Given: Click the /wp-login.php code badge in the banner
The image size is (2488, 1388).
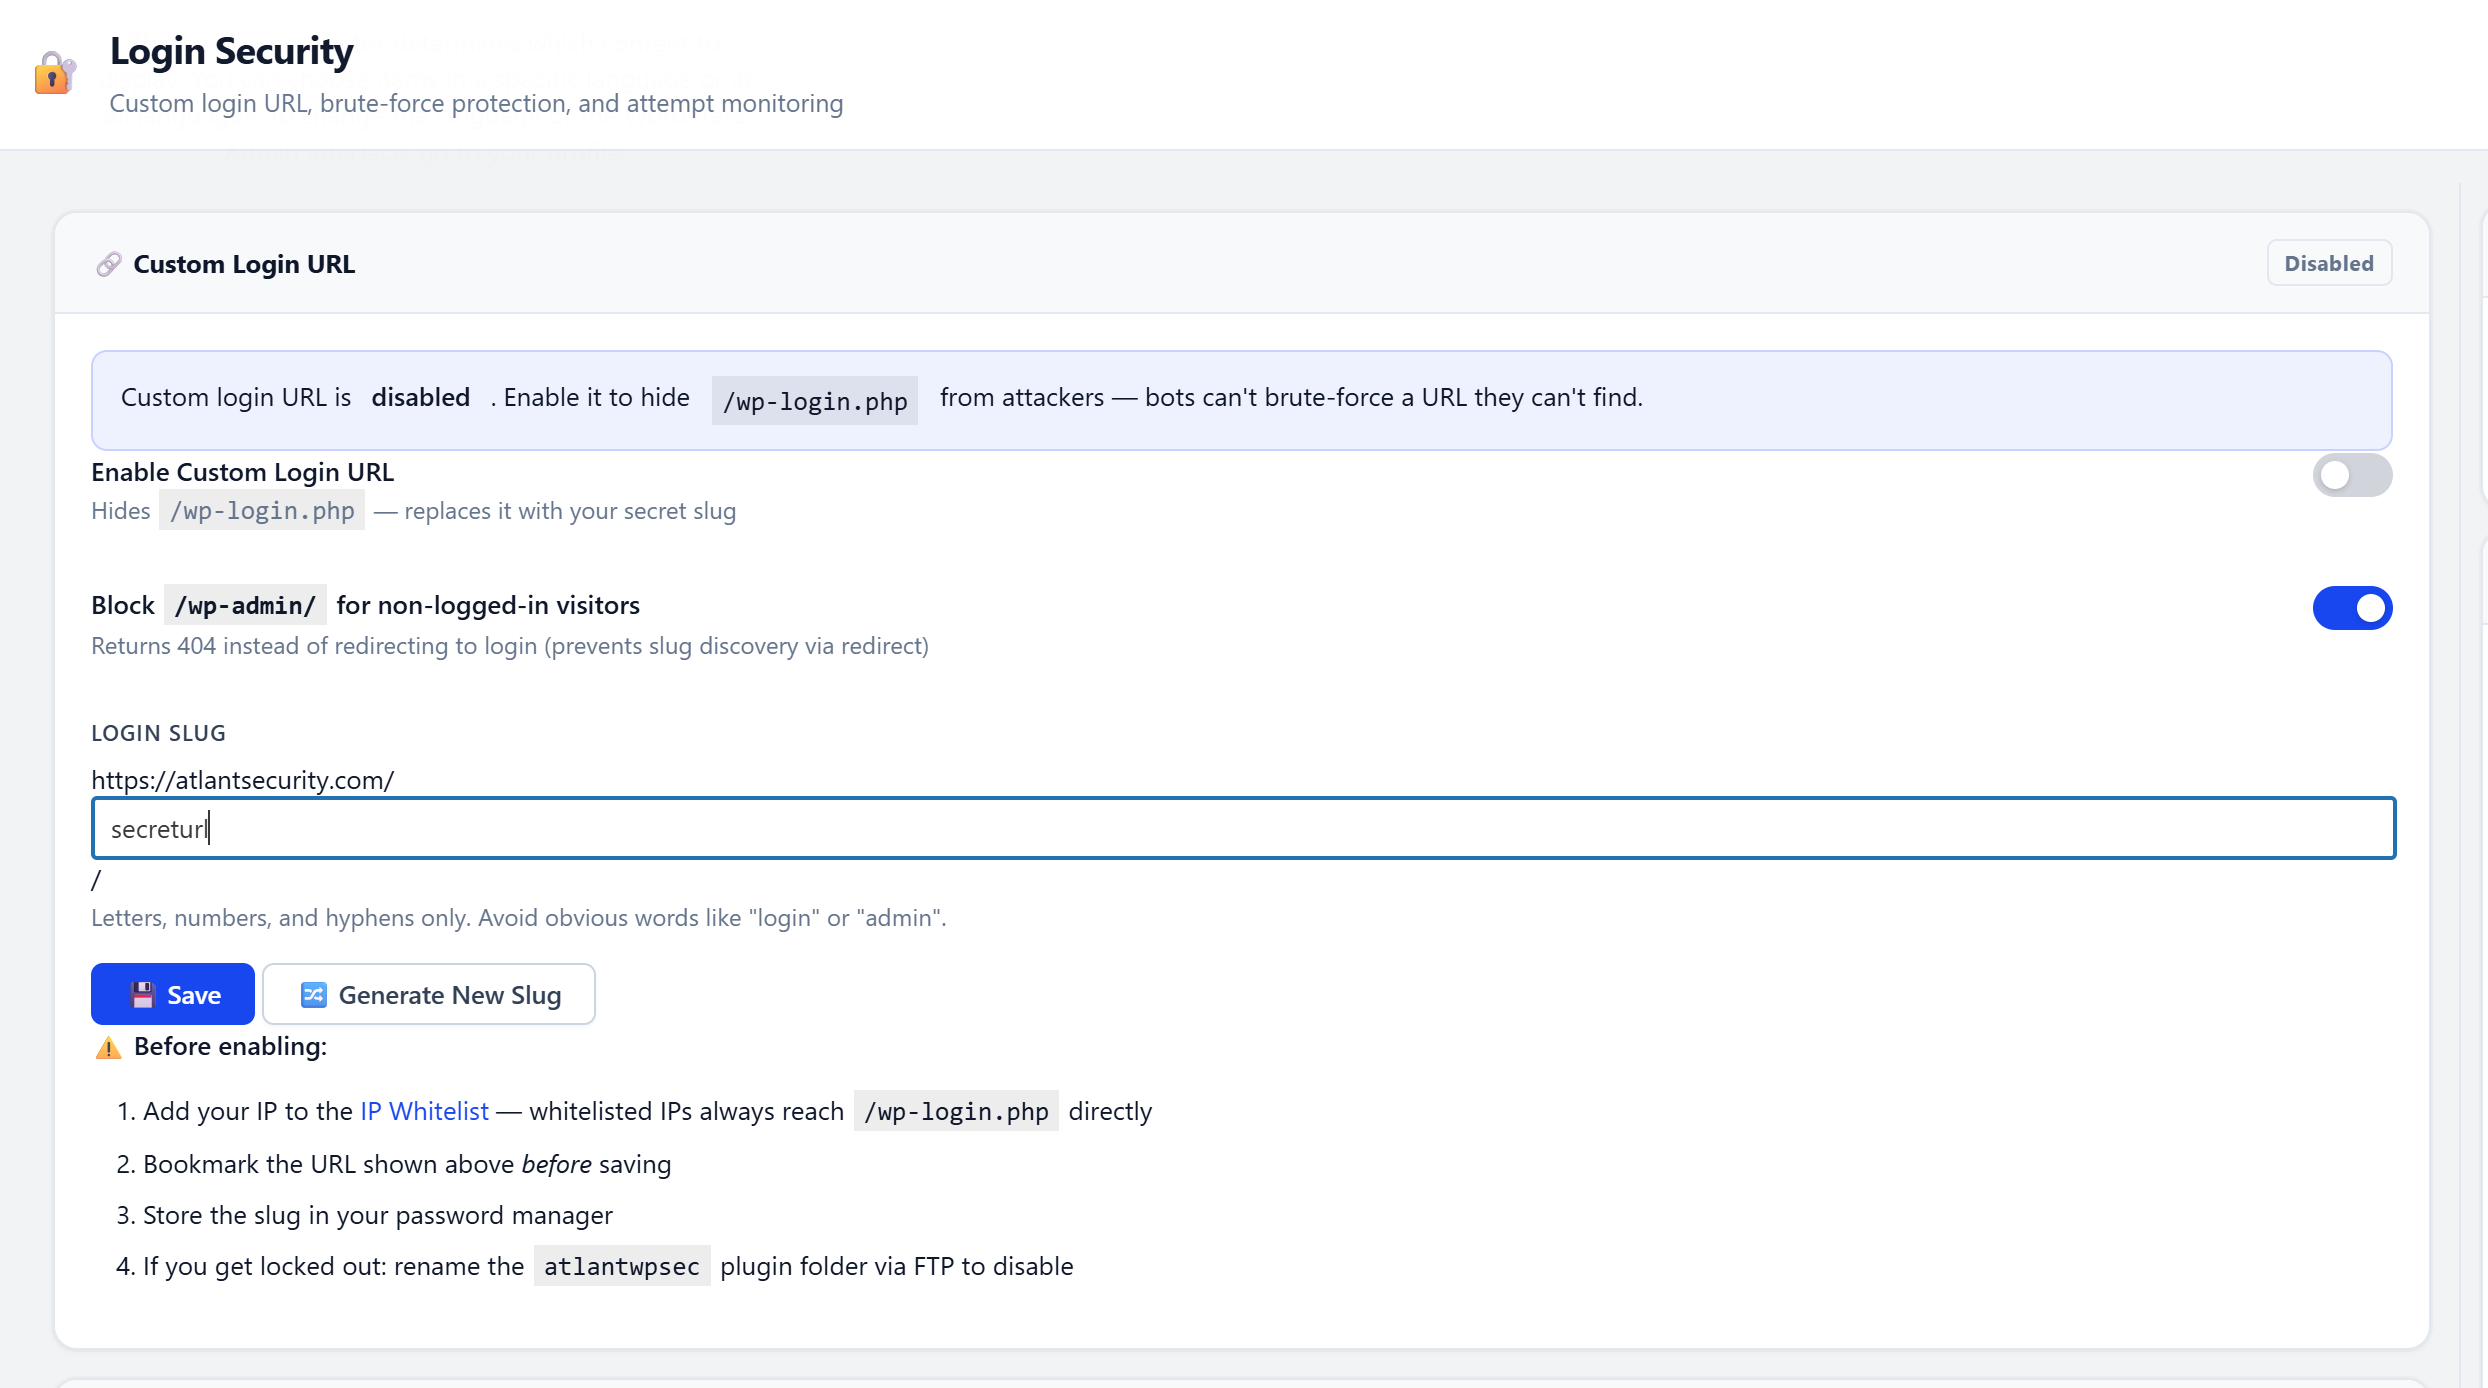Looking at the screenshot, I should [813, 400].
